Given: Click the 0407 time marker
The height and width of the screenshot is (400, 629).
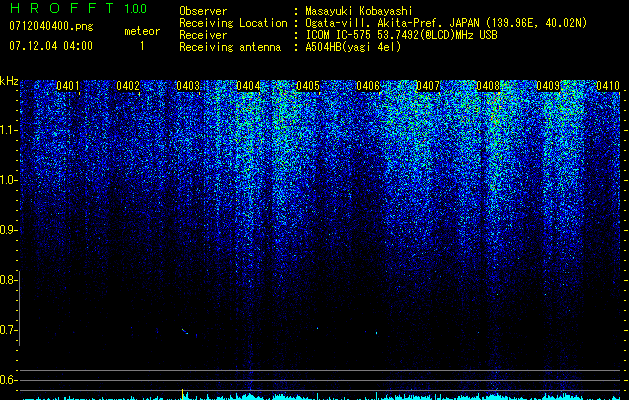Looking at the screenshot, I should coord(428,86).
